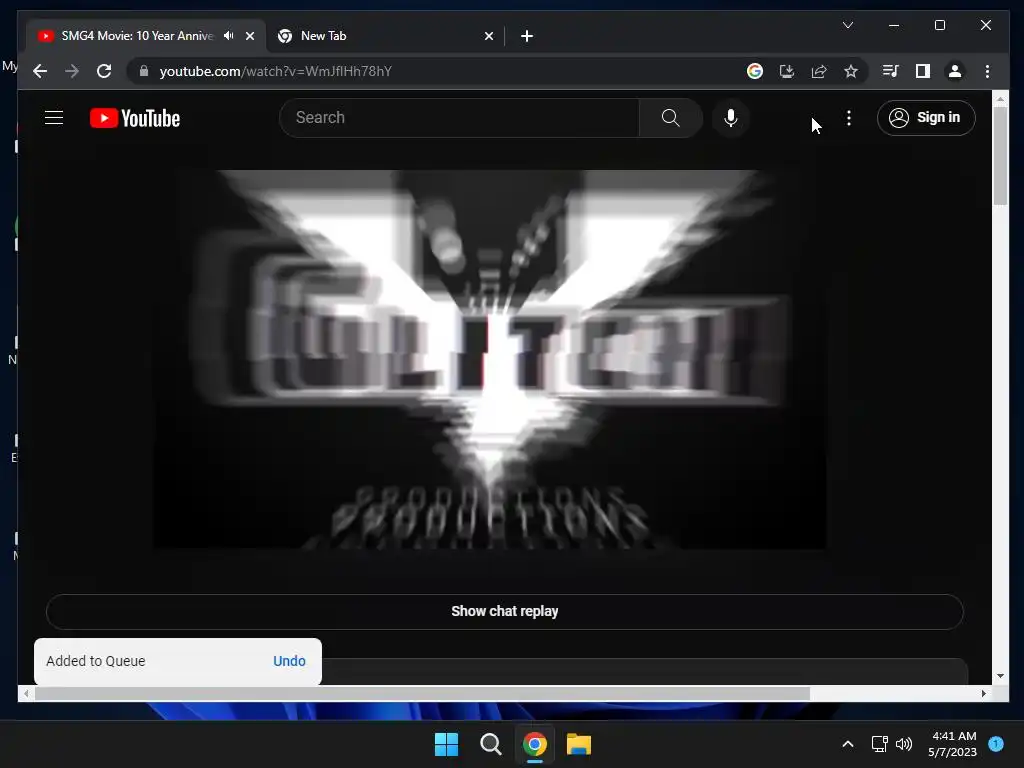Open a new browser tab

pos(527,36)
